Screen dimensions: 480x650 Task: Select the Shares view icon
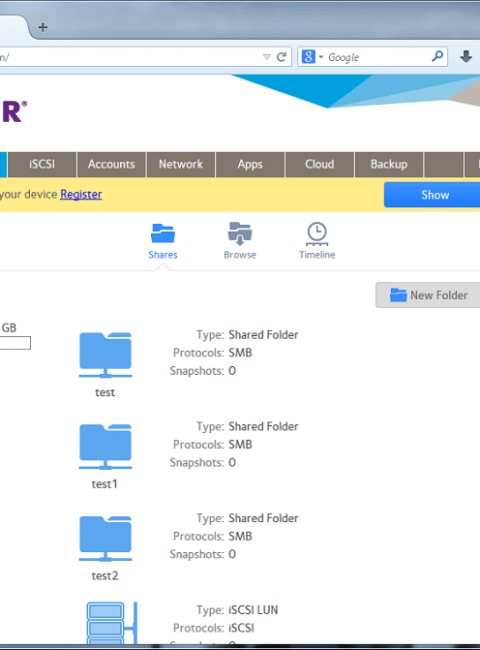163,241
